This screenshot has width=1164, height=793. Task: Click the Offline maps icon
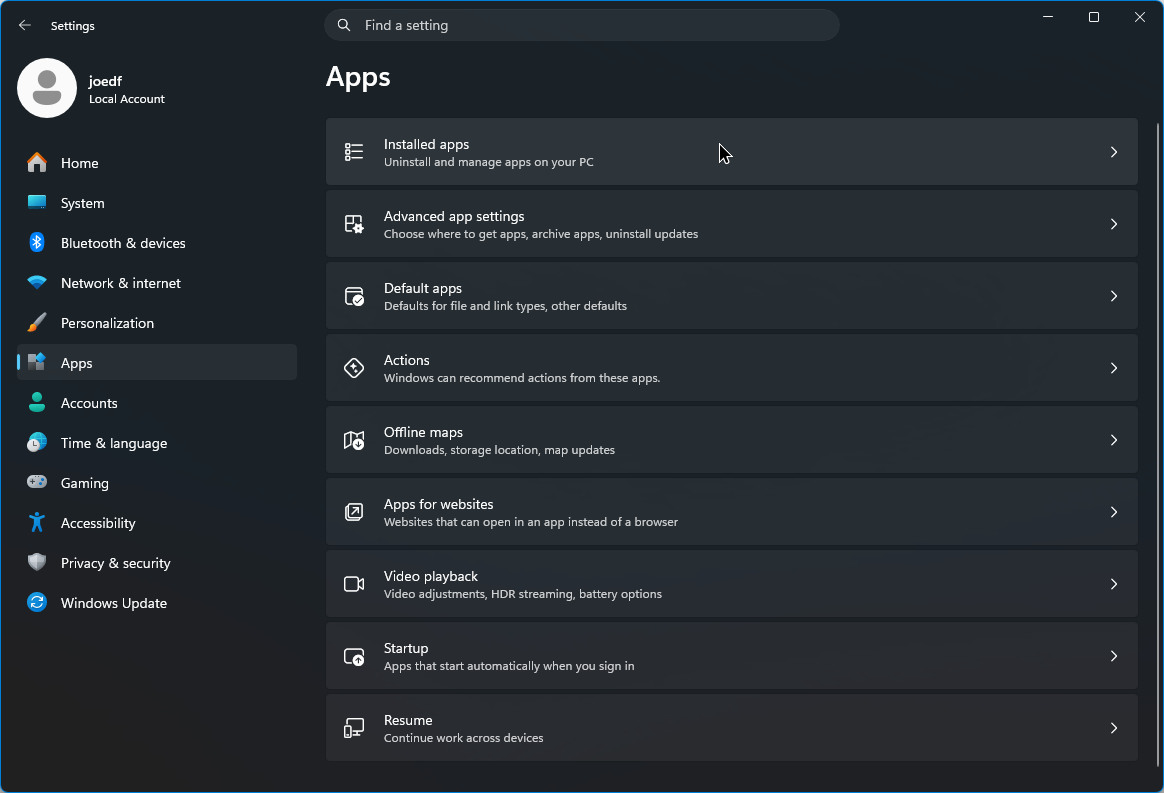point(354,440)
